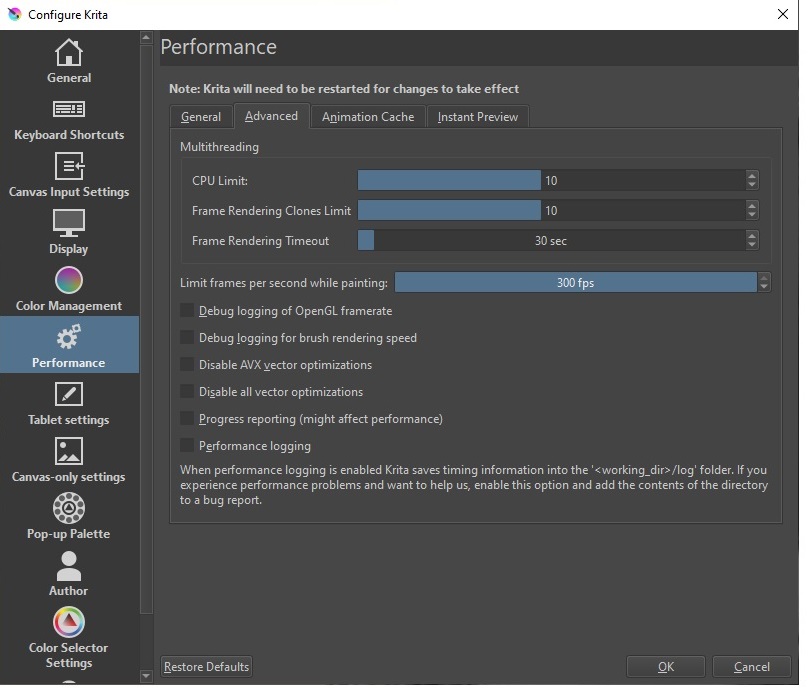Screen dimensions: 810x693
Task: Enable Debug logging of OpenGL framerate
Action: [187, 311]
